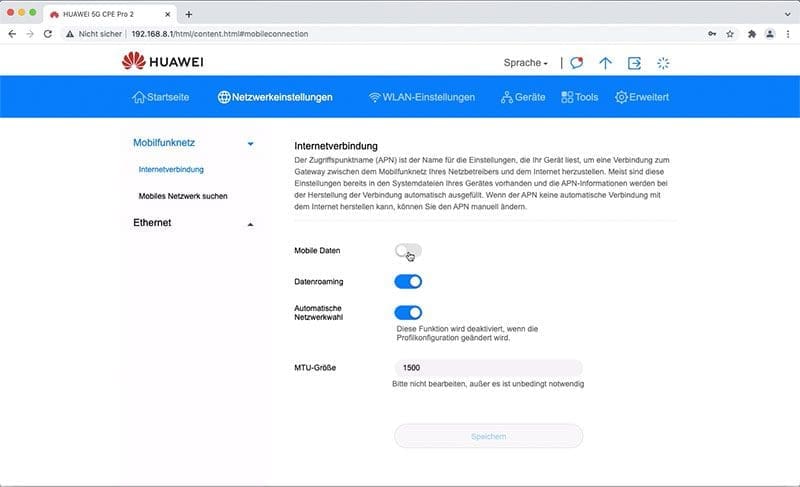This screenshot has height=487, width=800.
Task: Click the loading spinner icon in header
Action: pyautogui.click(x=663, y=63)
